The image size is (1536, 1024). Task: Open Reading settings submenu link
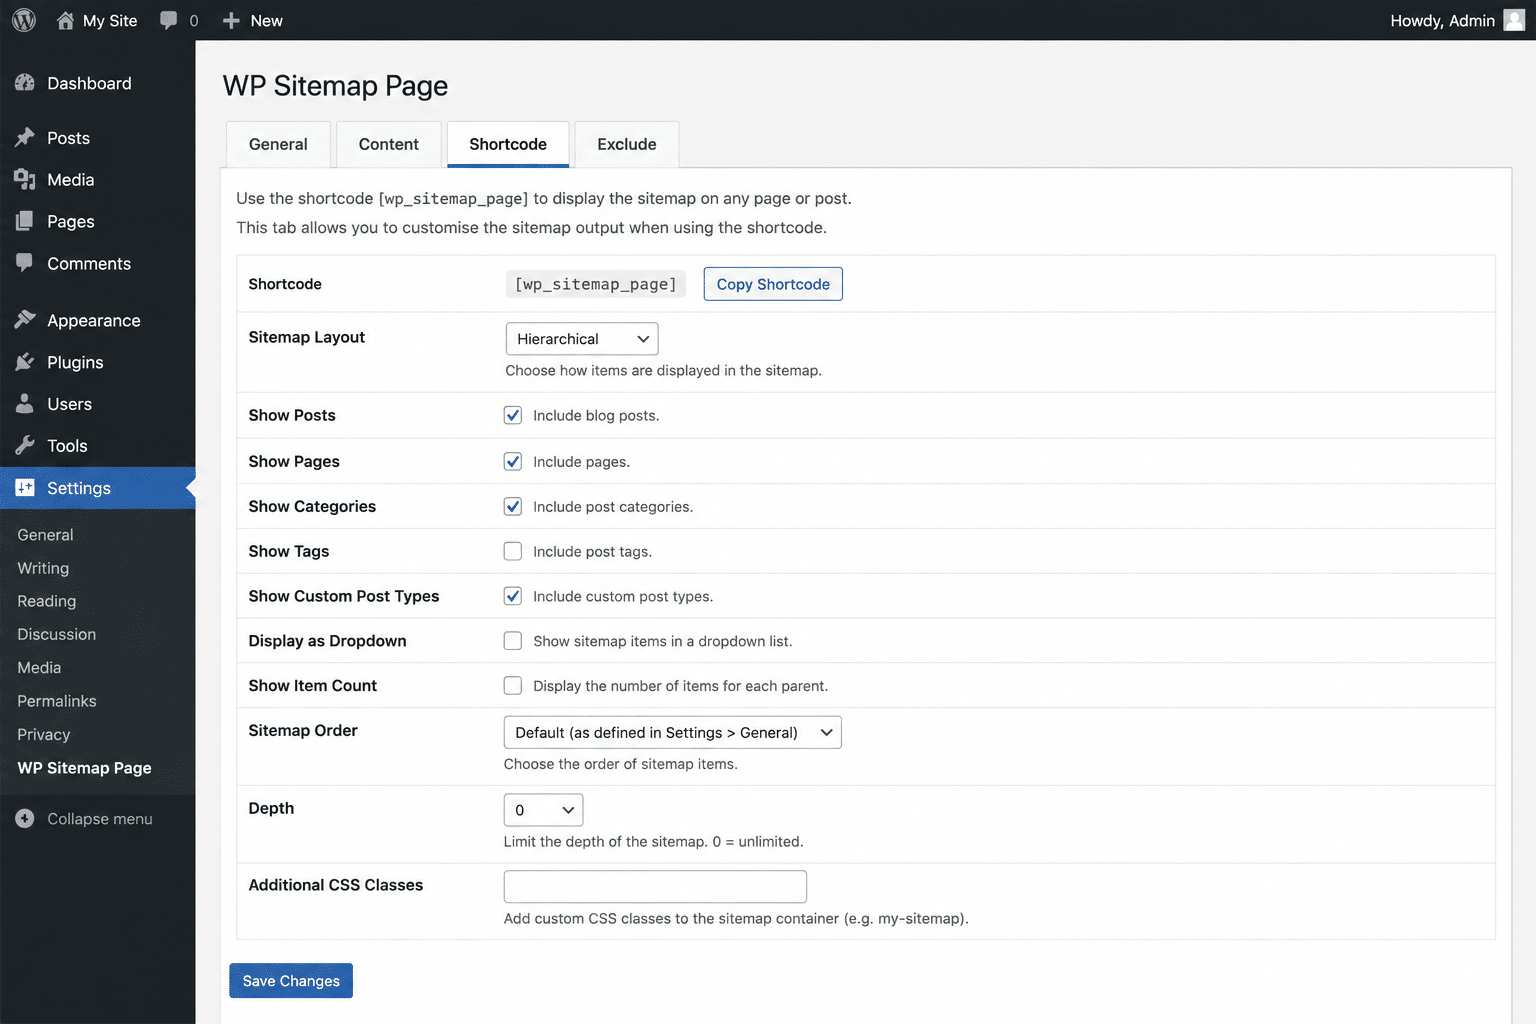[46, 601]
